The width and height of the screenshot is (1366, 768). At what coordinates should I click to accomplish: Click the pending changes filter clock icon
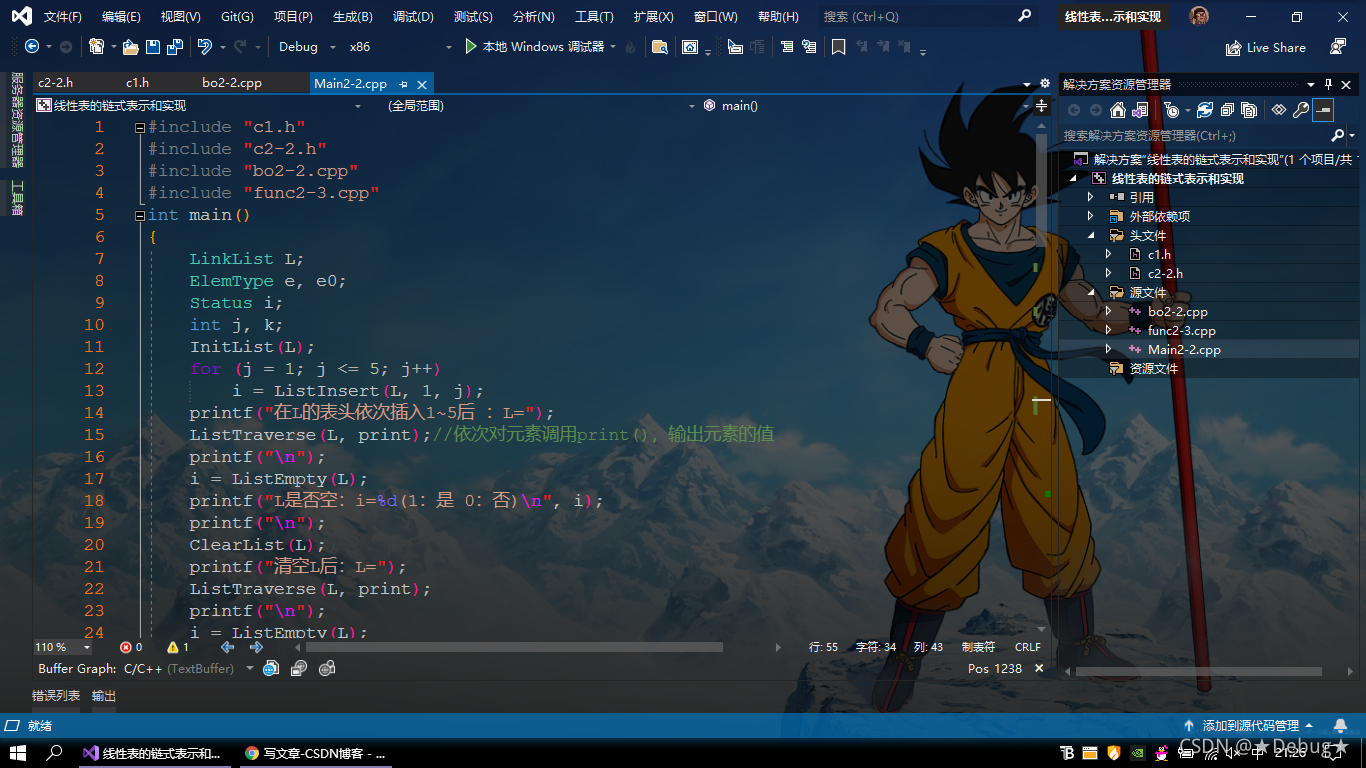1174,110
